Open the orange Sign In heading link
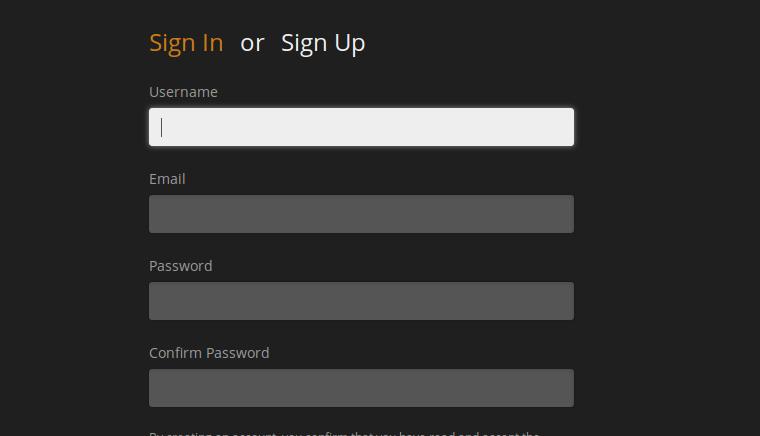The image size is (760, 436). point(186,44)
